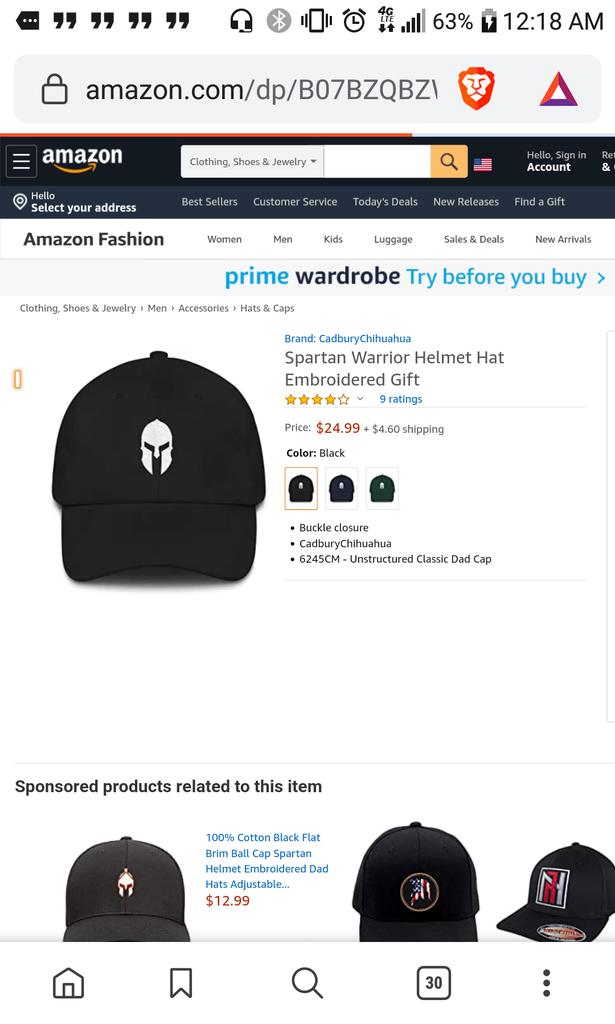Open the Amazon hamburger menu
The image size is (615, 1024).
click(x=21, y=161)
